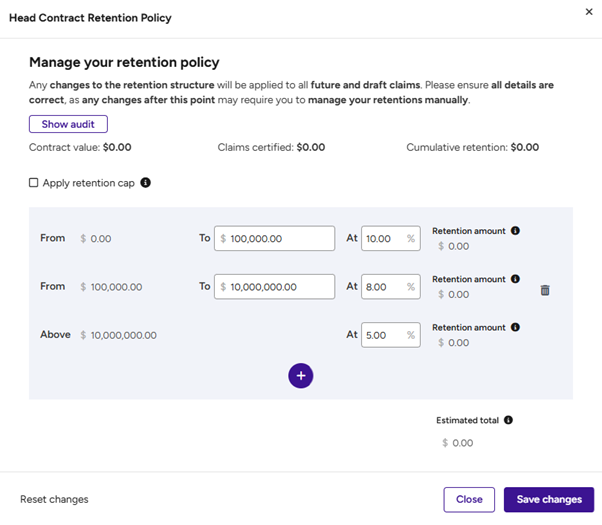This screenshot has width=602, height=525.
Task: Click the Estimated total info icon
Action: 508,421
